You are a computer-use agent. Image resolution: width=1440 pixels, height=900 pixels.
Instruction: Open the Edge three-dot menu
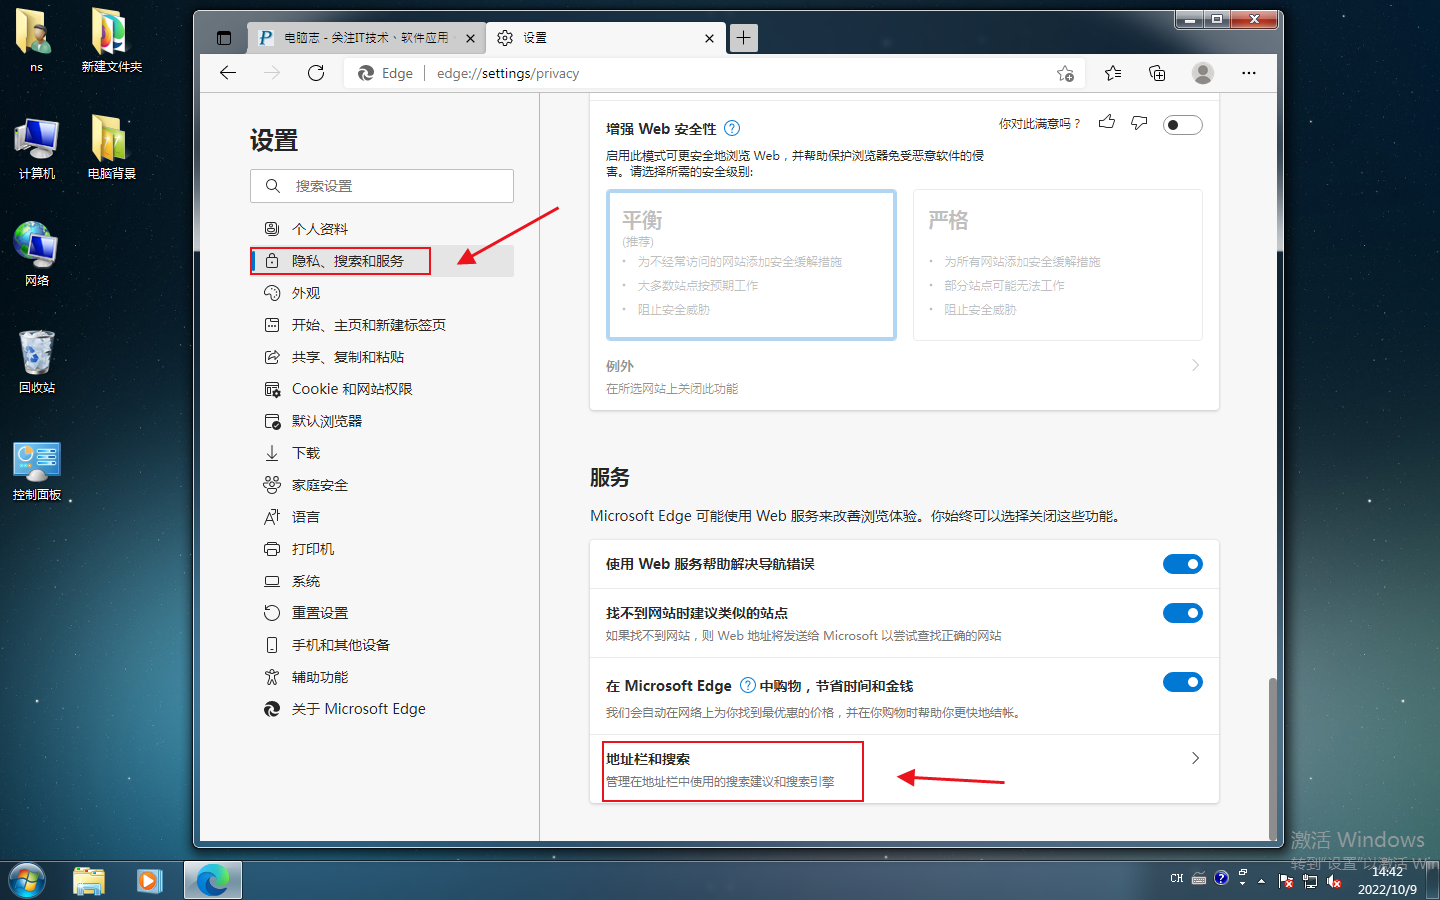click(1249, 73)
